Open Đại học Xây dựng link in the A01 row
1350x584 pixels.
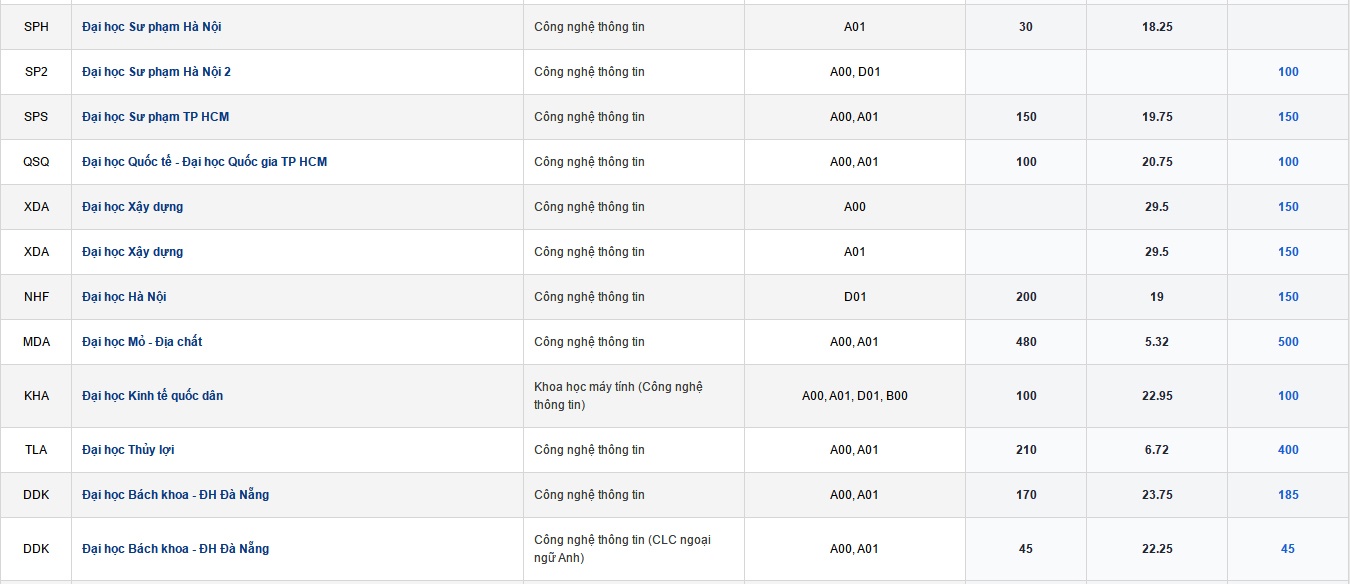click(132, 252)
